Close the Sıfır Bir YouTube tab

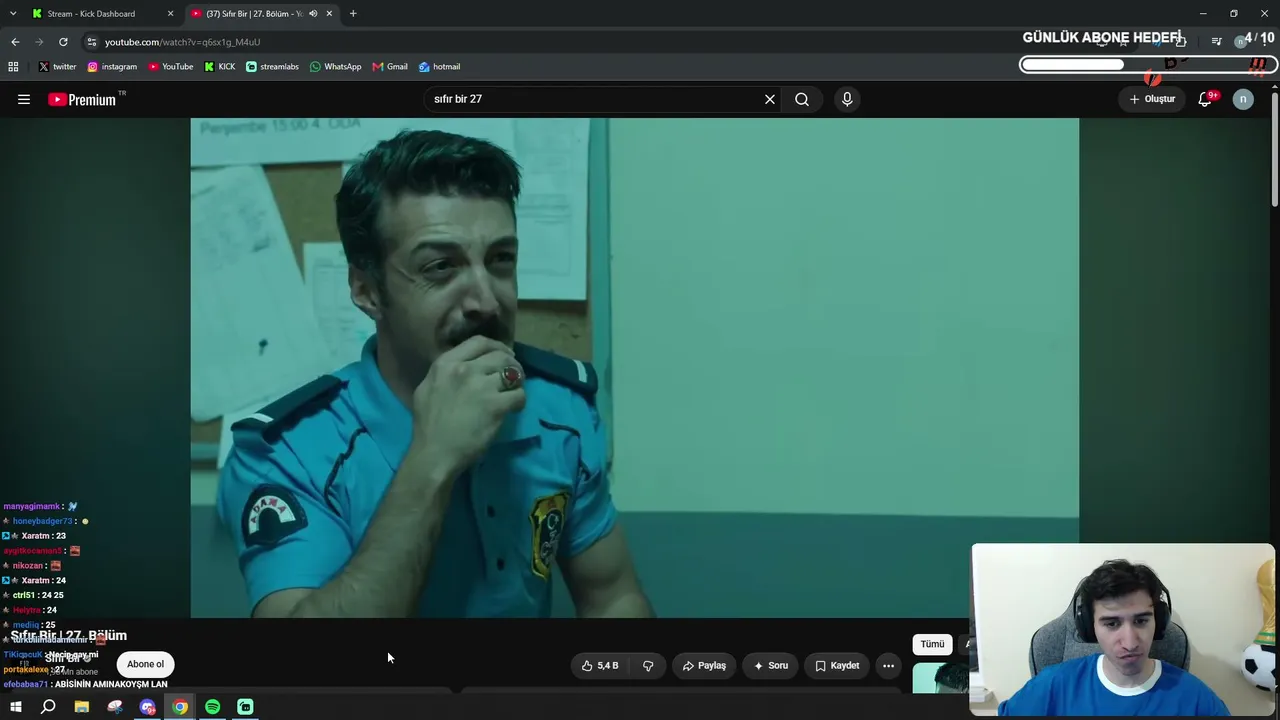(329, 14)
